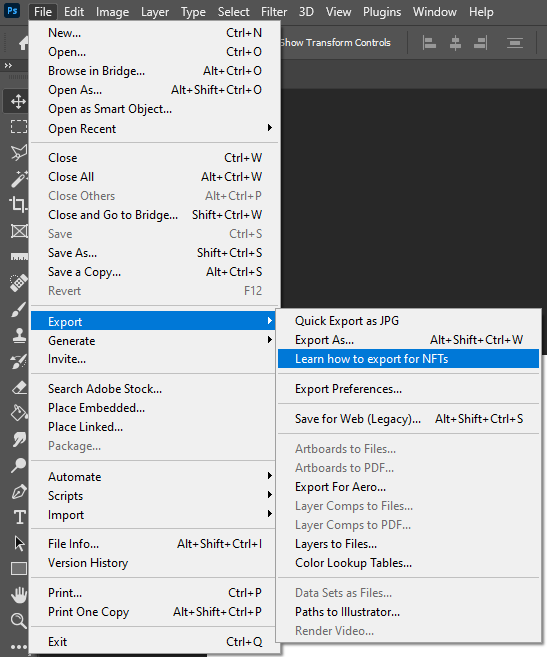Click the Align horizontal centers icon
The image size is (547, 657).
click(x=455, y=43)
